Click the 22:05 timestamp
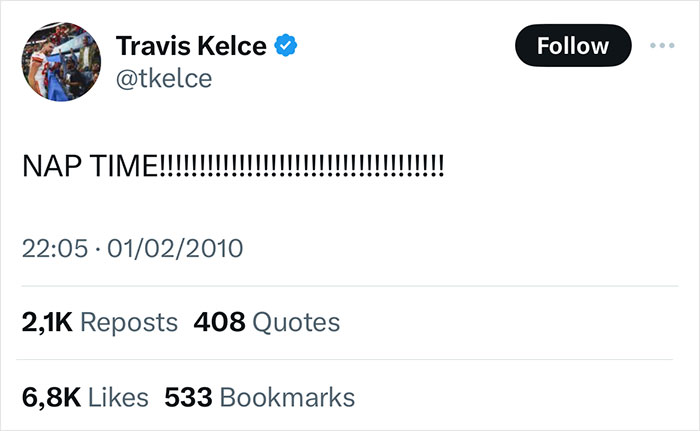Viewport: 700px width, 431px height. (x=53, y=247)
